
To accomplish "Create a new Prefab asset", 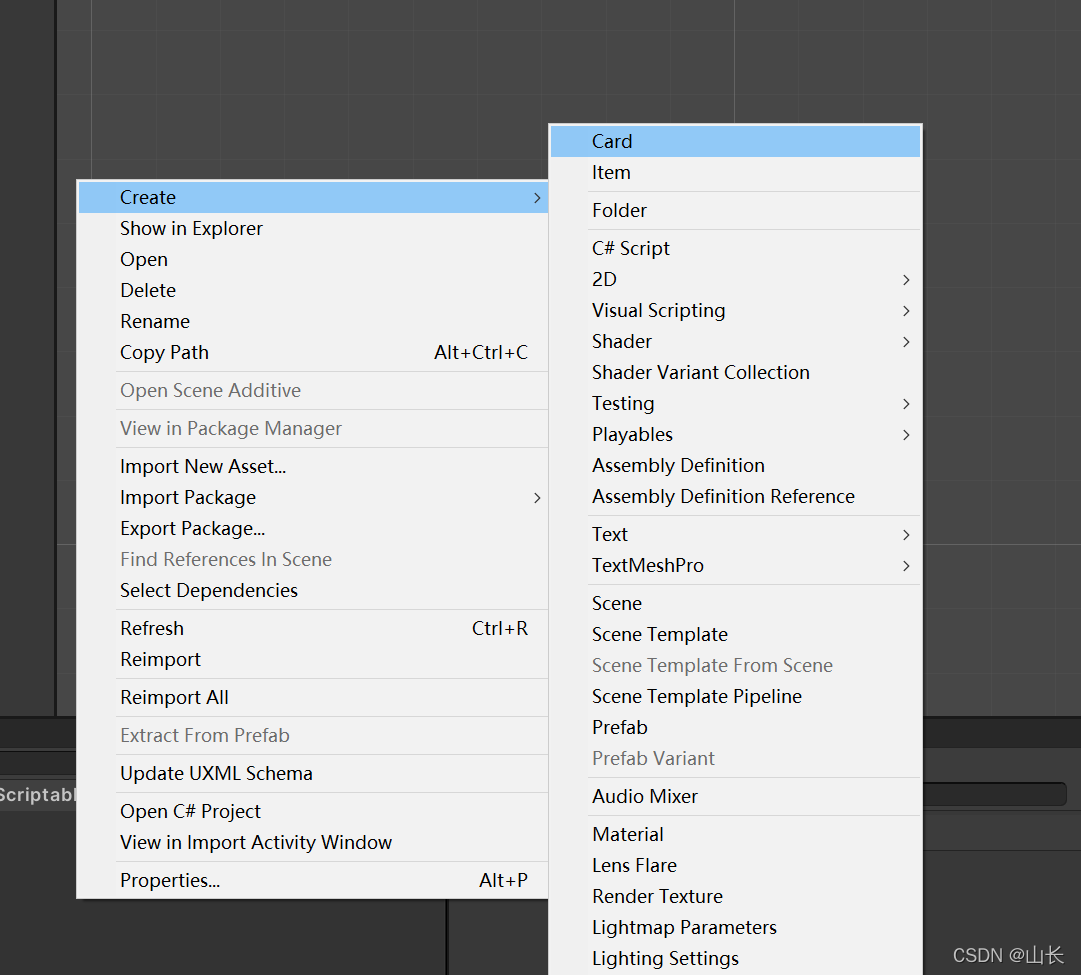I will pos(619,727).
